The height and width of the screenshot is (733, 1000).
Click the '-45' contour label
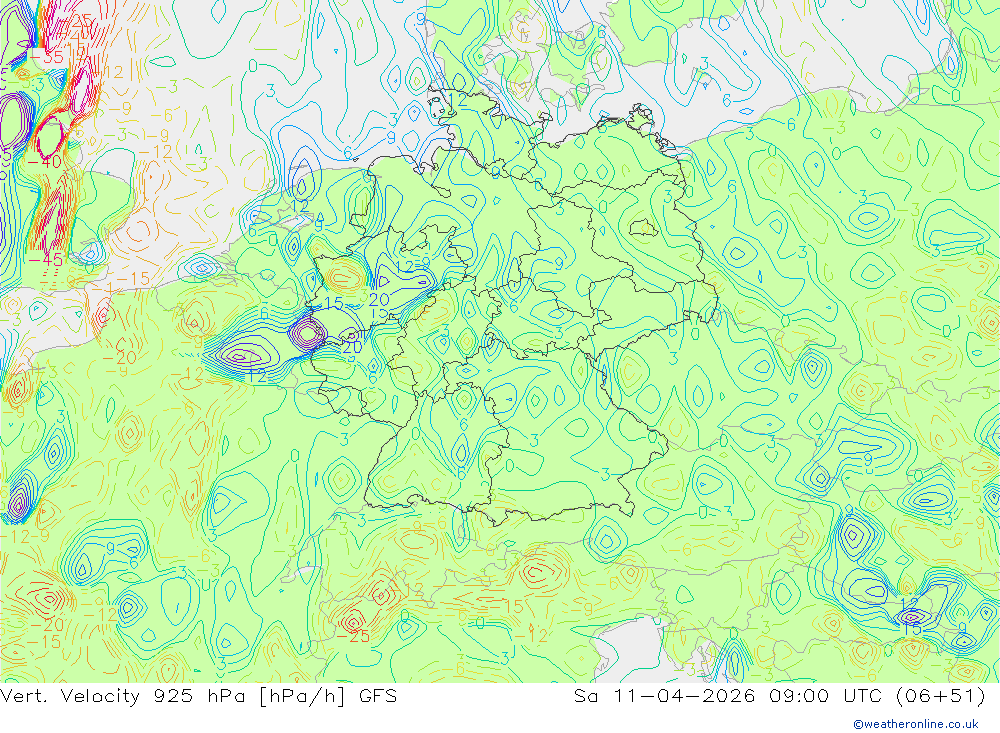pyautogui.click(x=45, y=260)
